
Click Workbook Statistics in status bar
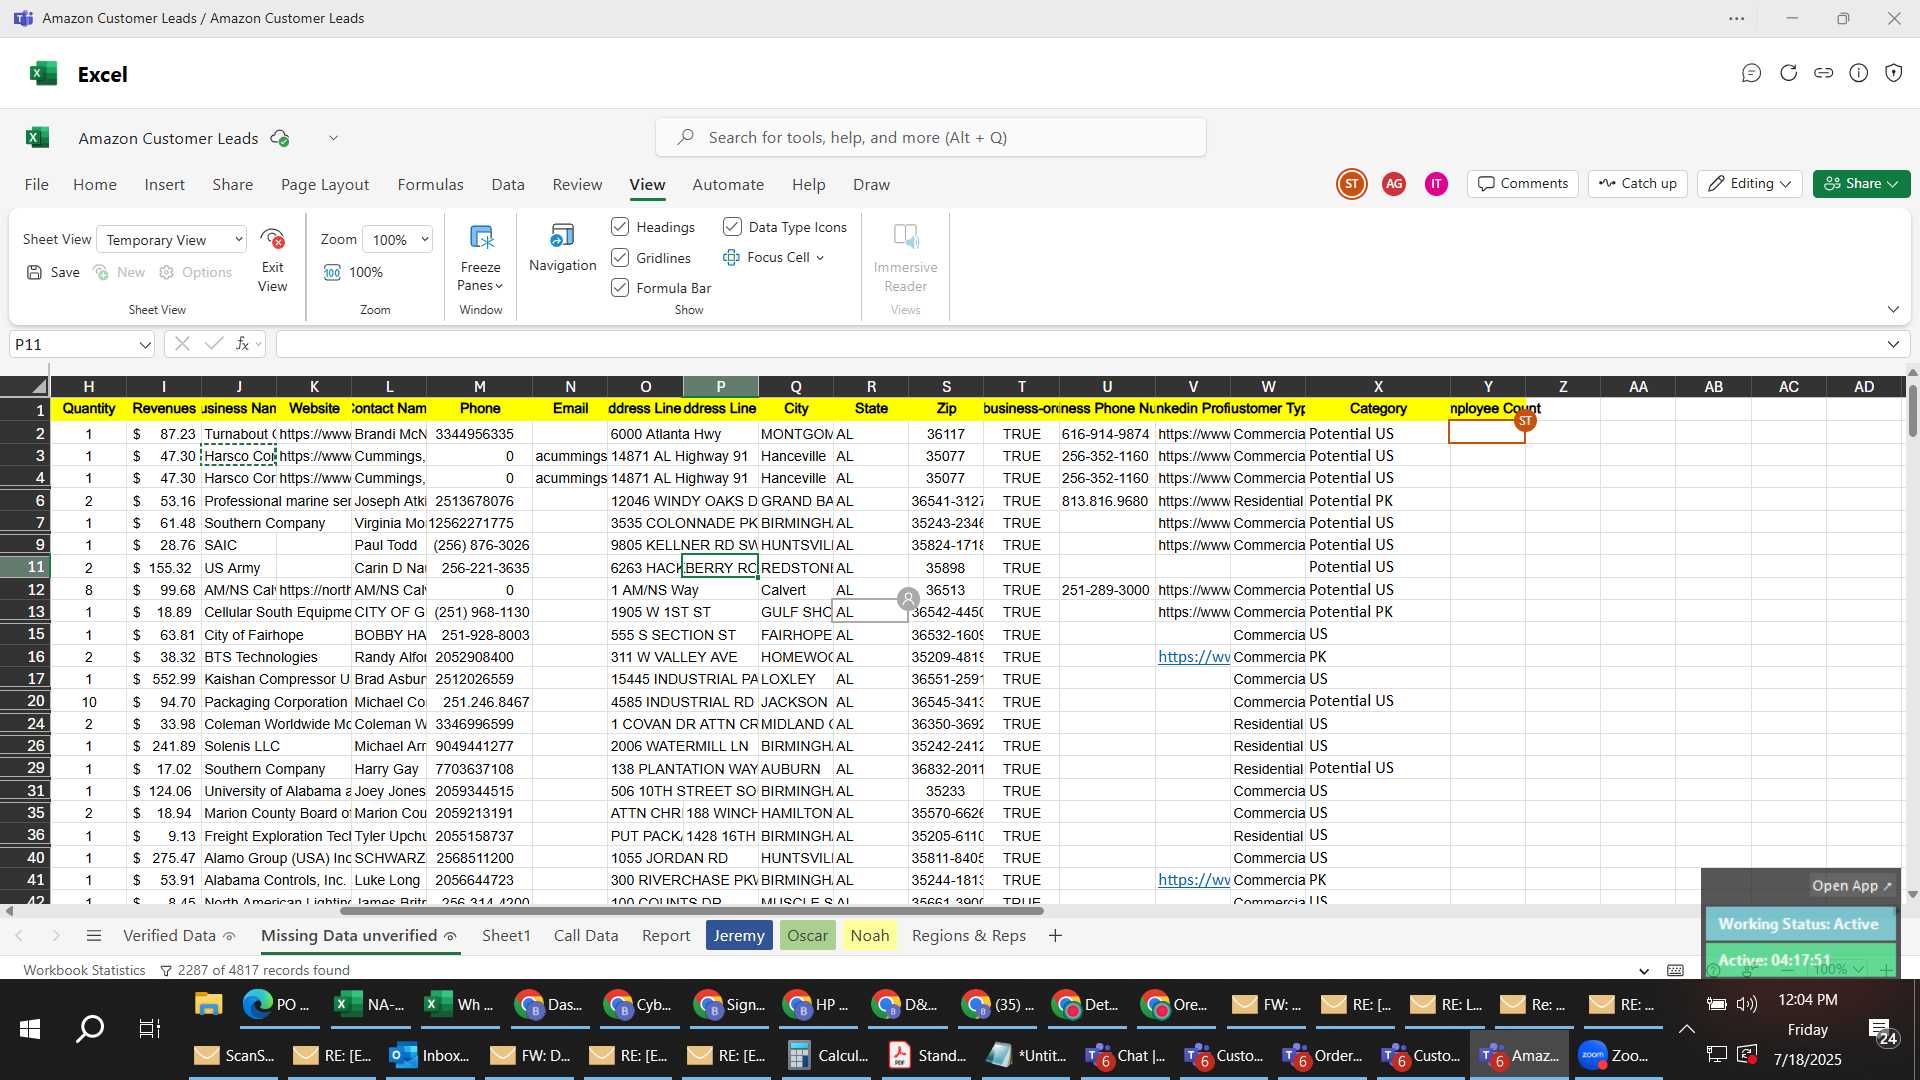click(x=84, y=970)
